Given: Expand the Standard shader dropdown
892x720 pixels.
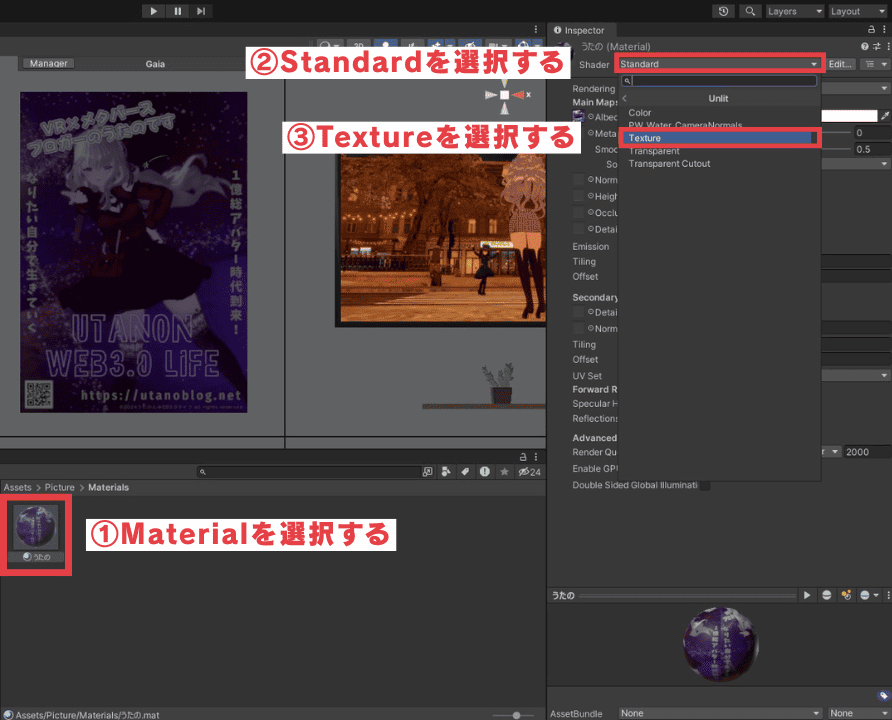Looking at the screenshot, I should pos(719,64).
